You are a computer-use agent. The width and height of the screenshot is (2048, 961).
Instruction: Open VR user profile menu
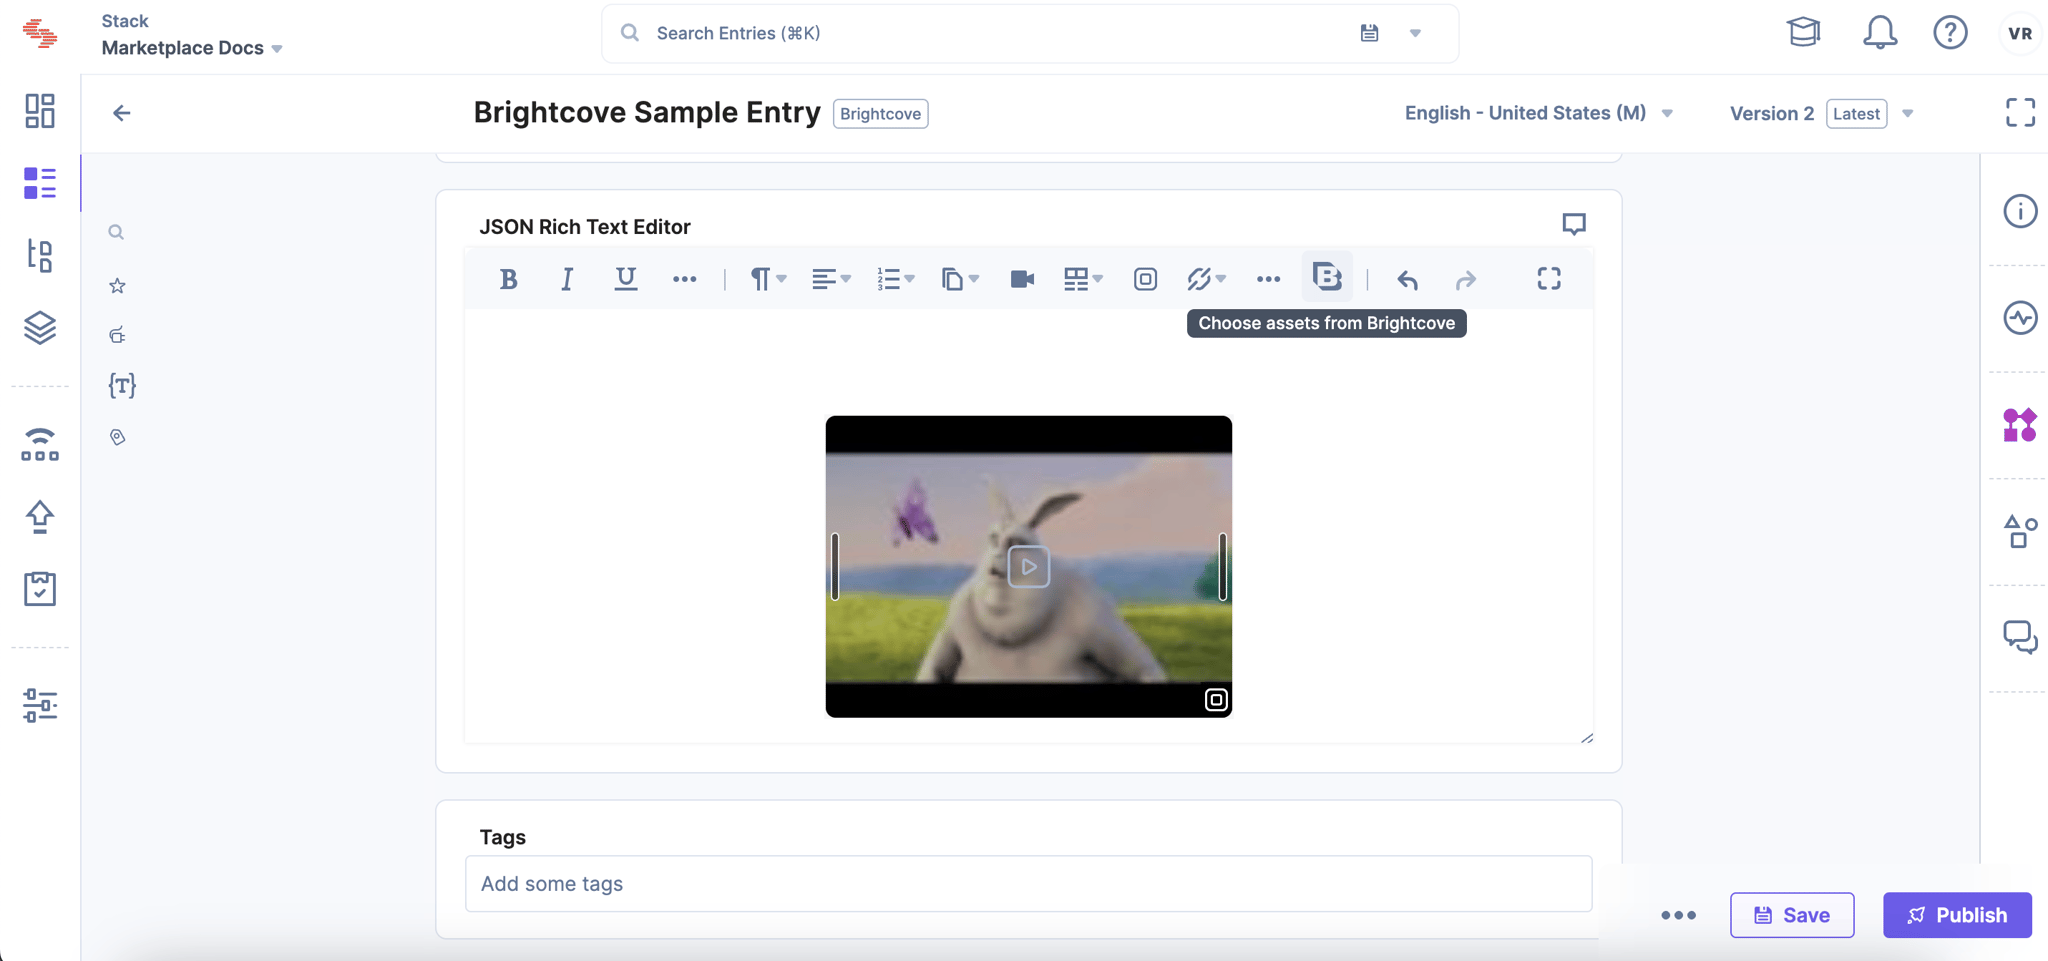[x=2019, y=33]
